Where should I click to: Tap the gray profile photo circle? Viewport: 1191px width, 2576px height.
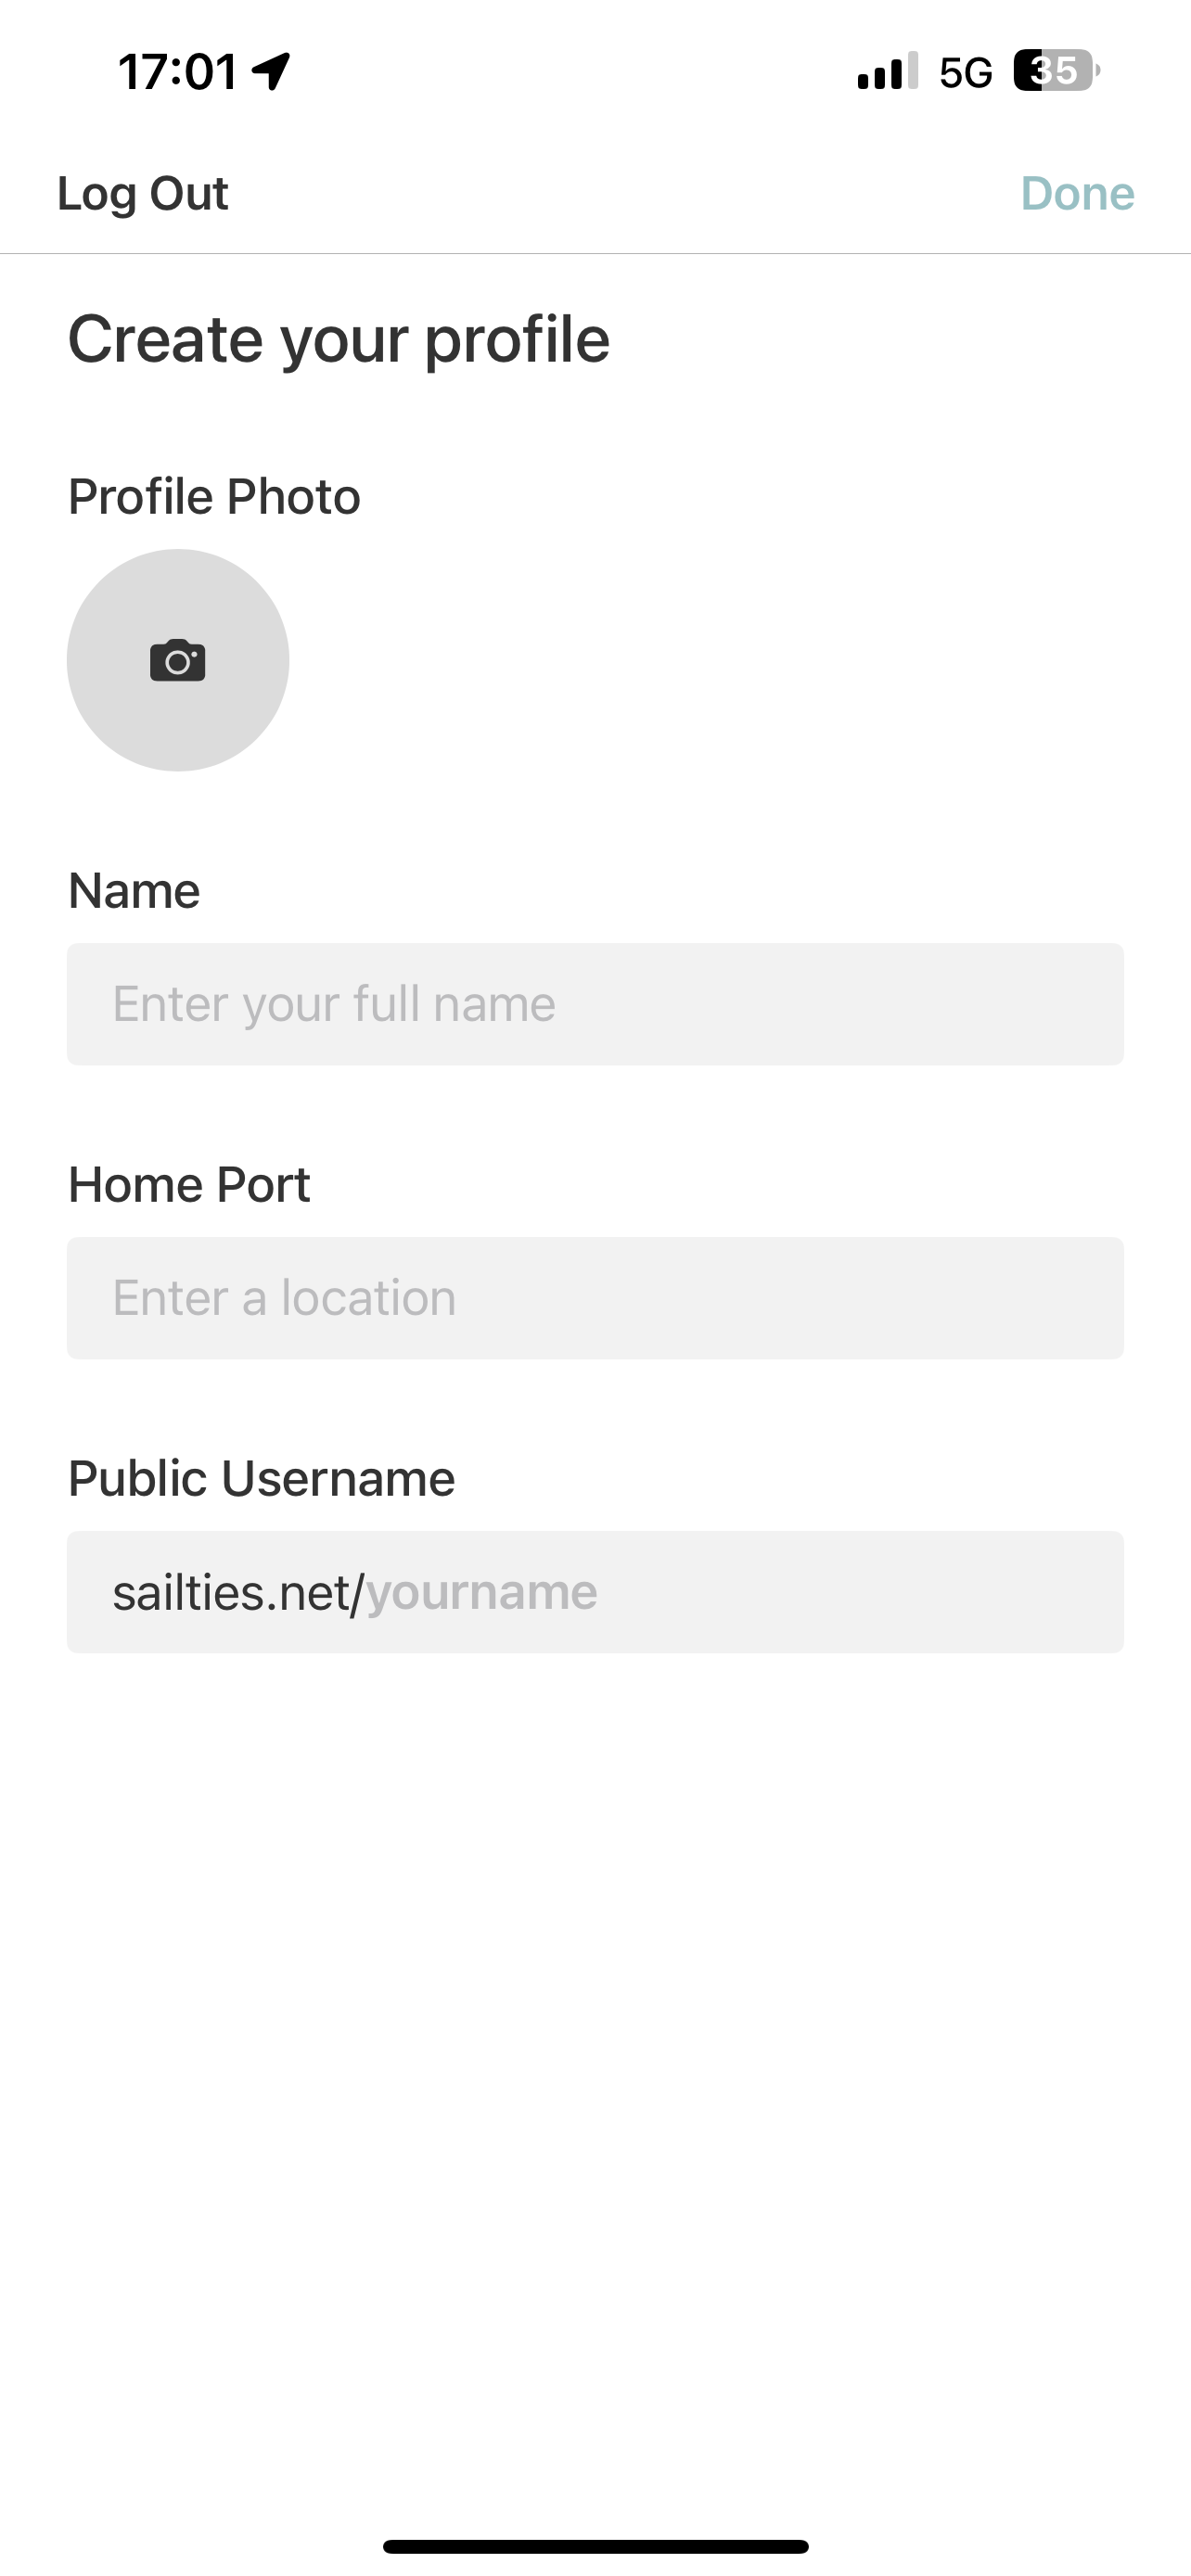120,720
